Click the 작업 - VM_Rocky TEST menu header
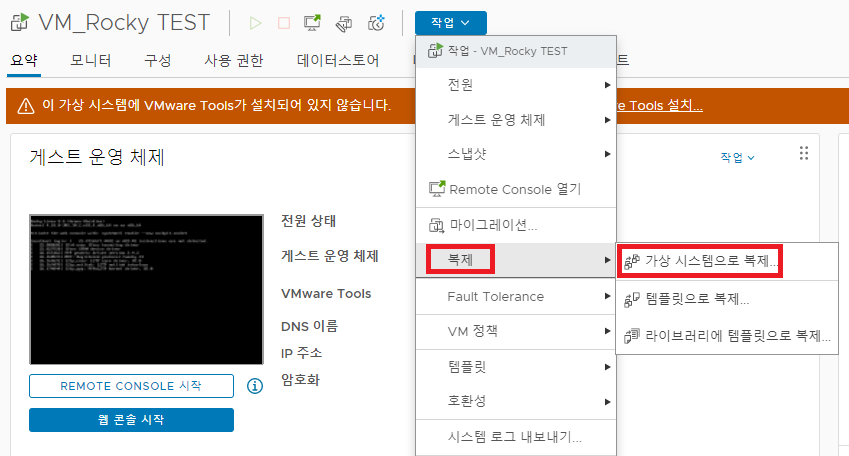The height and width of the screenshot is (456, 849). 516,51
